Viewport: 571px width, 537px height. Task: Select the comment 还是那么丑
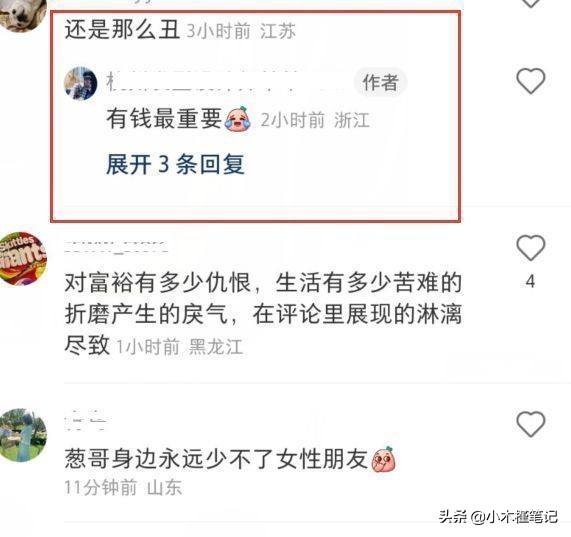(122, 30)
